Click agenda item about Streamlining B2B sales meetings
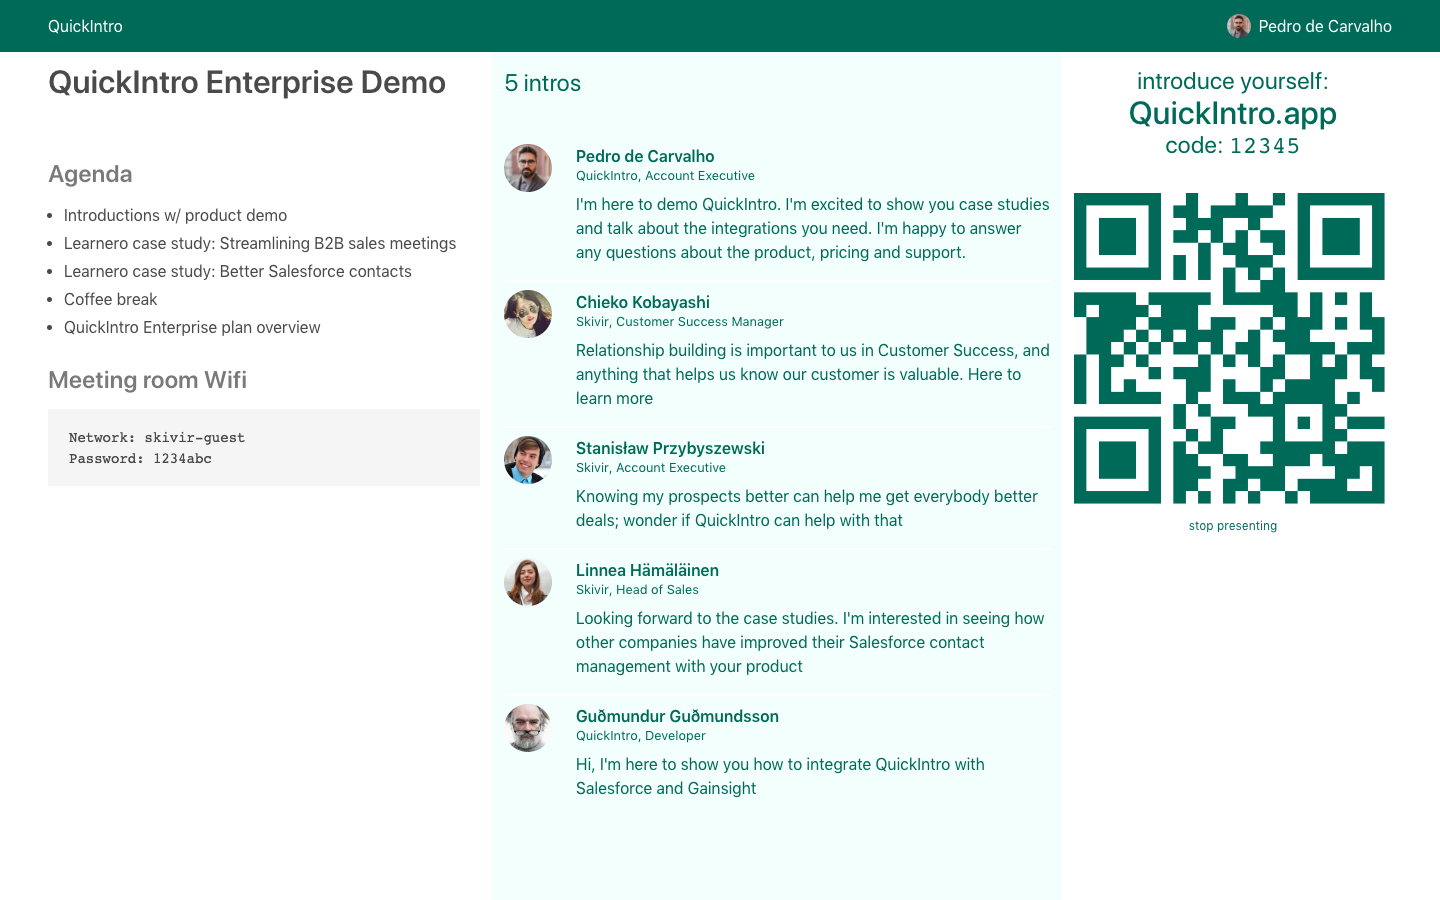The height and width of the screenshot is (900, 1440). [x=260, y=243]
